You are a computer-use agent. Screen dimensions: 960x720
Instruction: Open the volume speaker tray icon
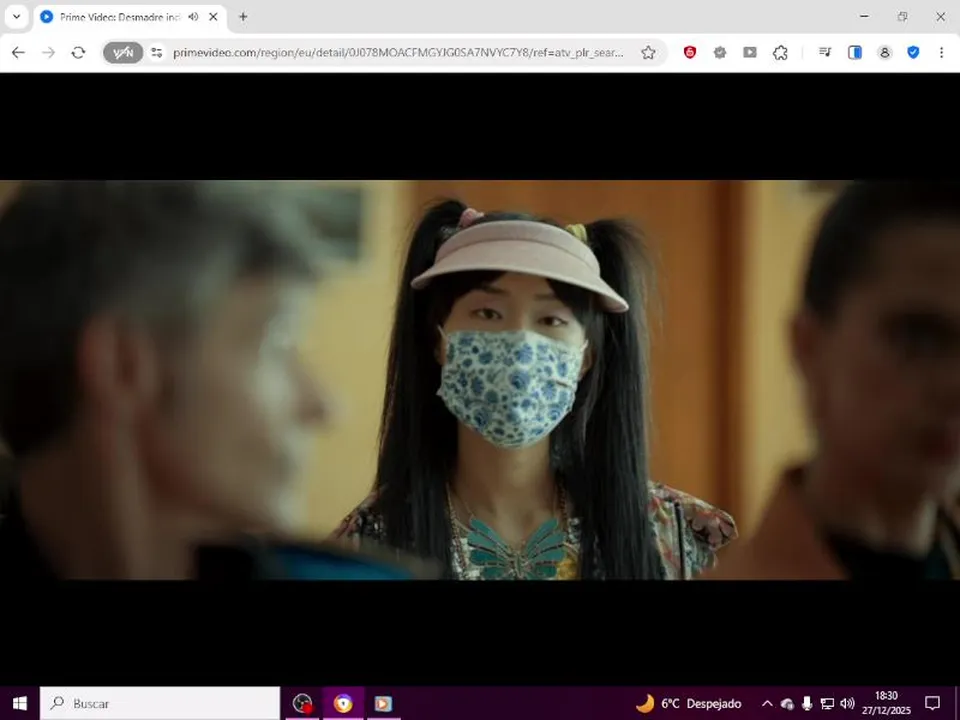(847, 703)
